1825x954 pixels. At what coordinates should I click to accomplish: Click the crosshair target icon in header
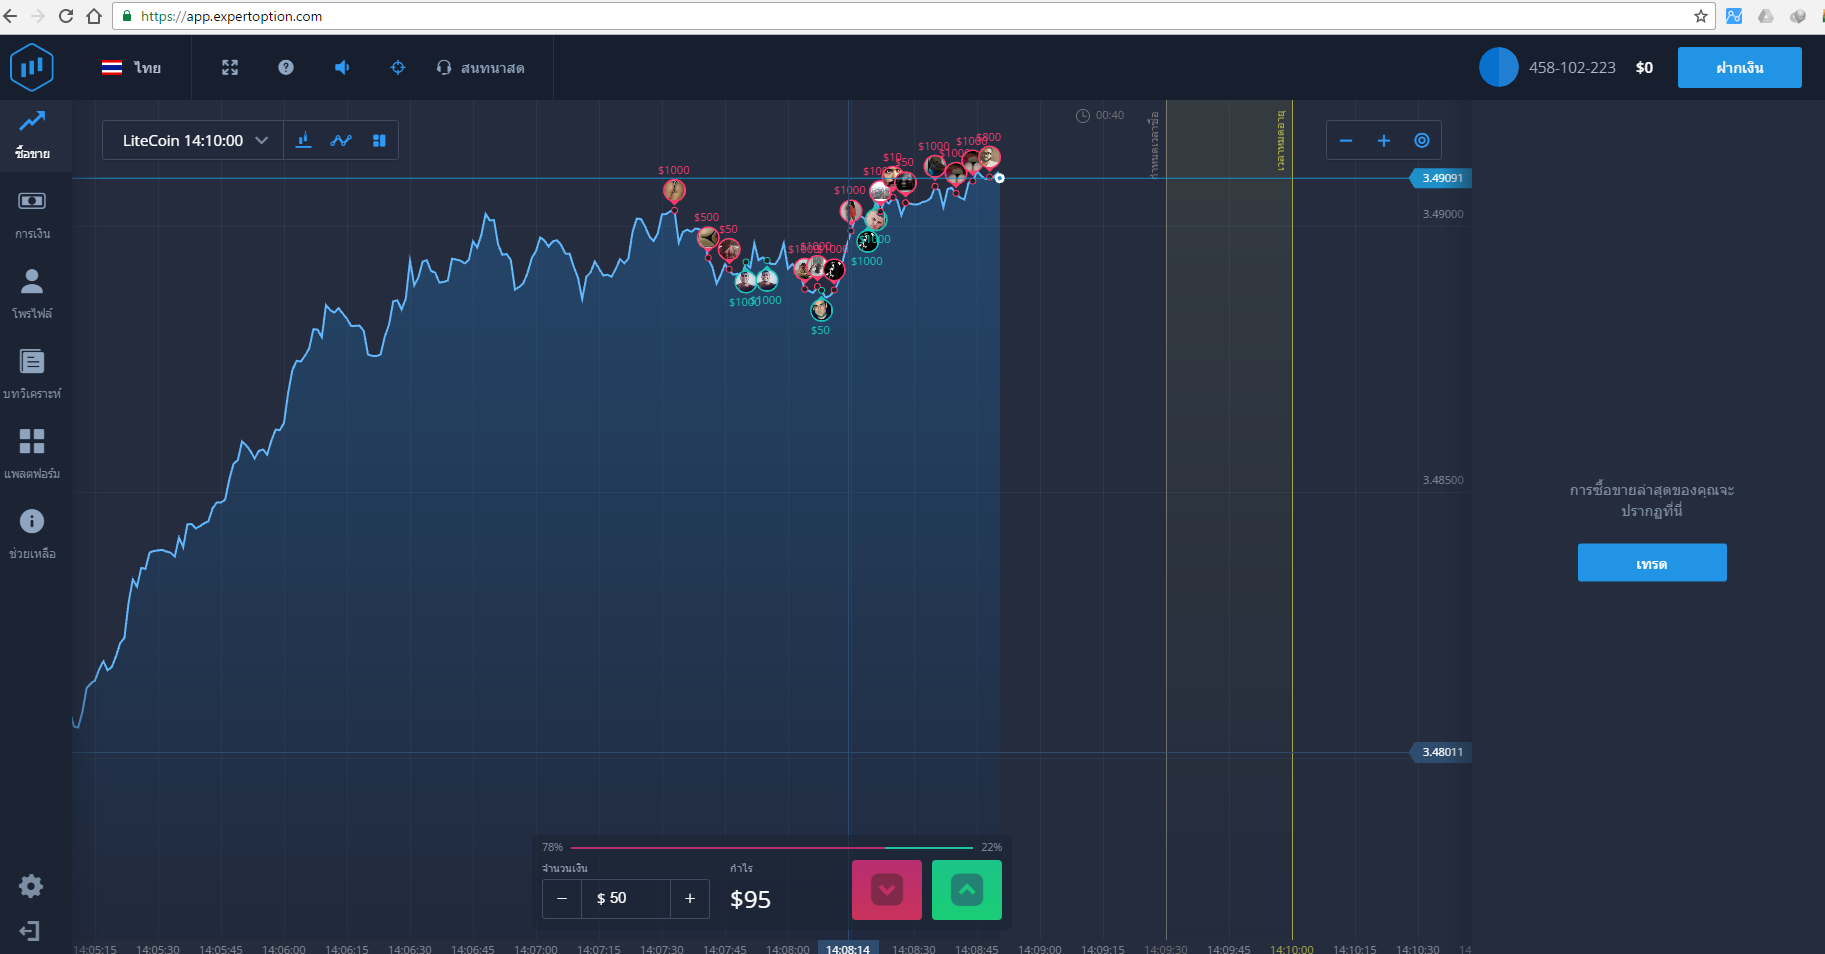click(398, 68)
